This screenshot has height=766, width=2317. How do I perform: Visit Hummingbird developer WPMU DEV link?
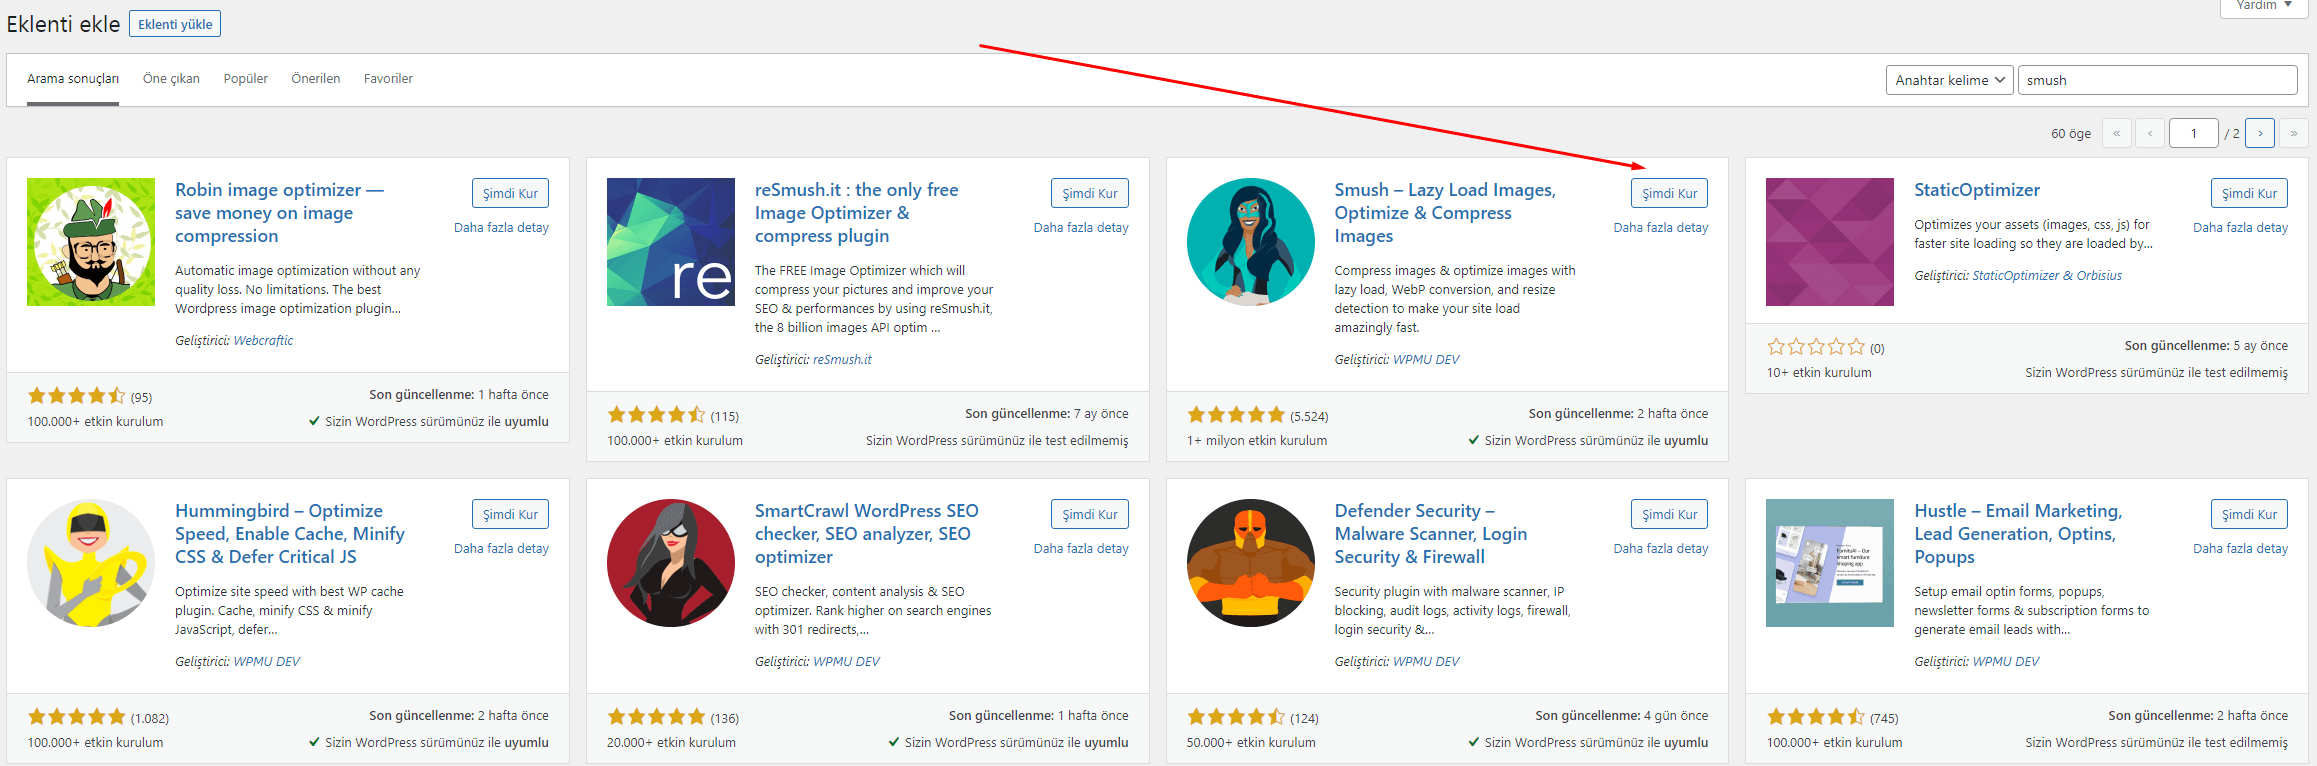point(266,662)
